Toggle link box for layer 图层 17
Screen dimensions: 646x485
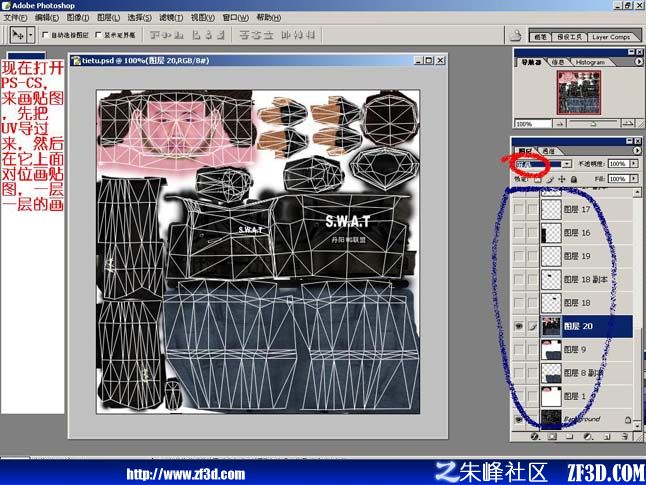pos(532,210)
